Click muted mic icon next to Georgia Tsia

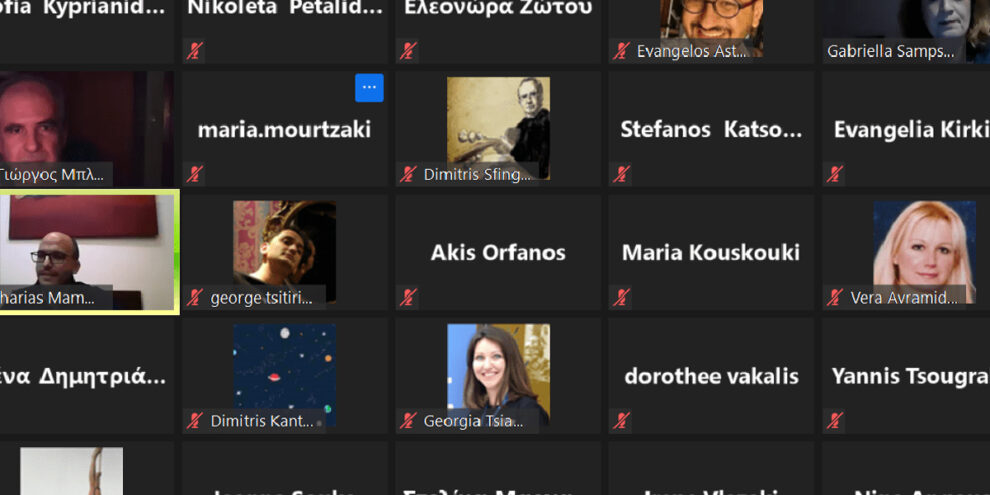pos(408,420)
